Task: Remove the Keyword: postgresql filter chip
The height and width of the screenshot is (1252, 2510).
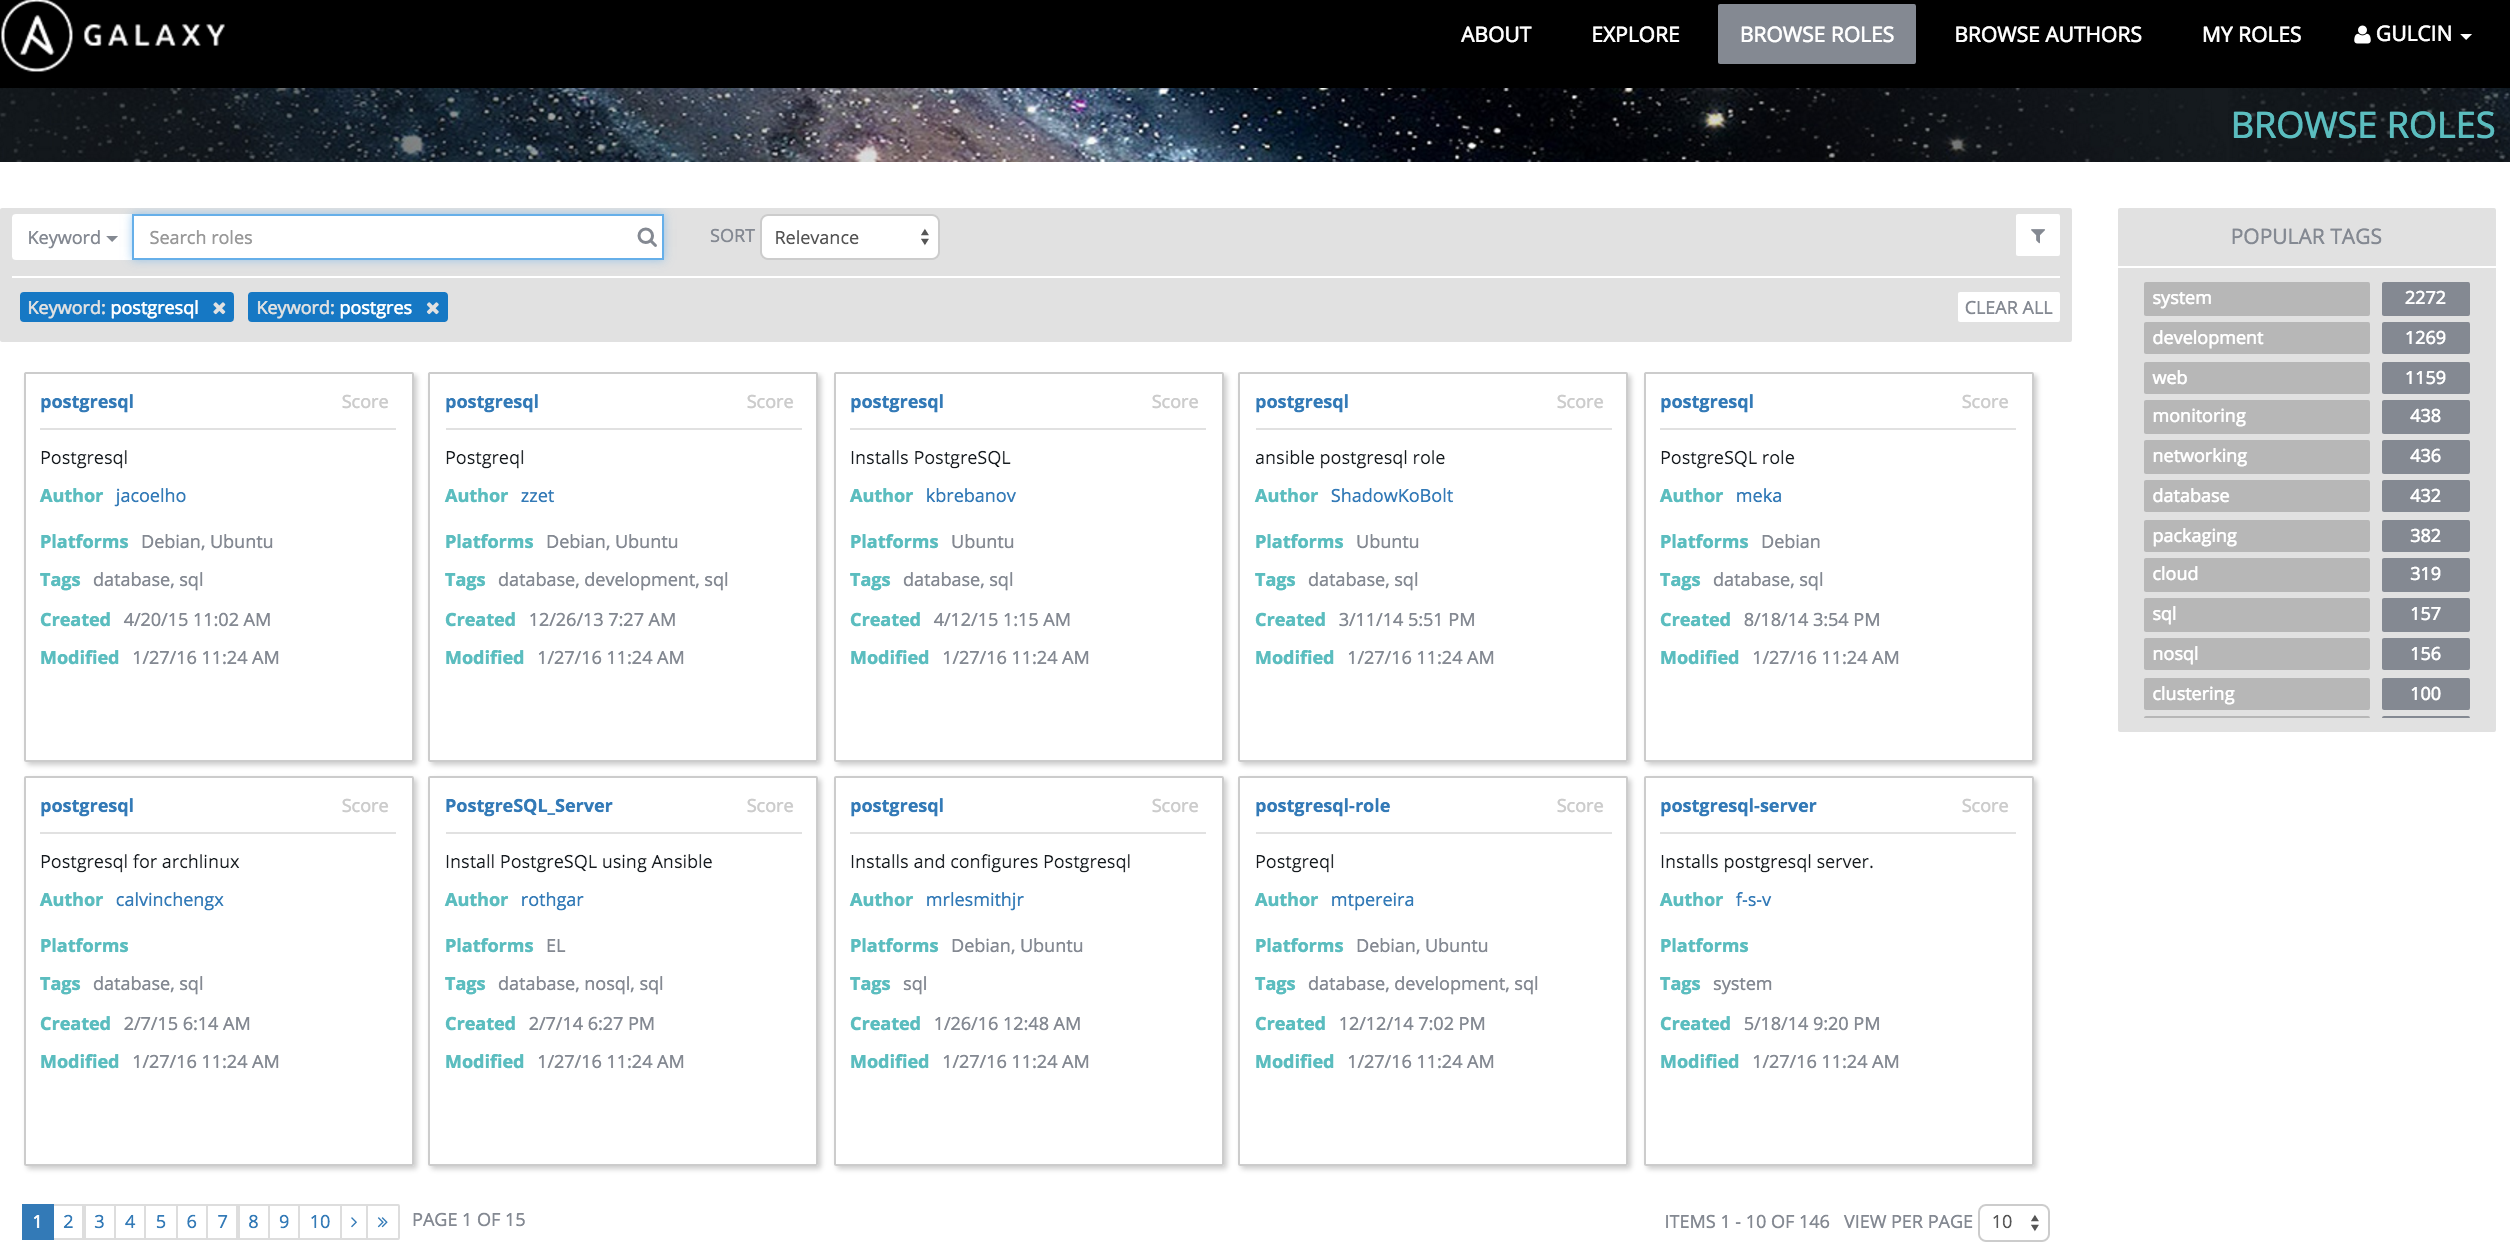Action: pos(219,308)
